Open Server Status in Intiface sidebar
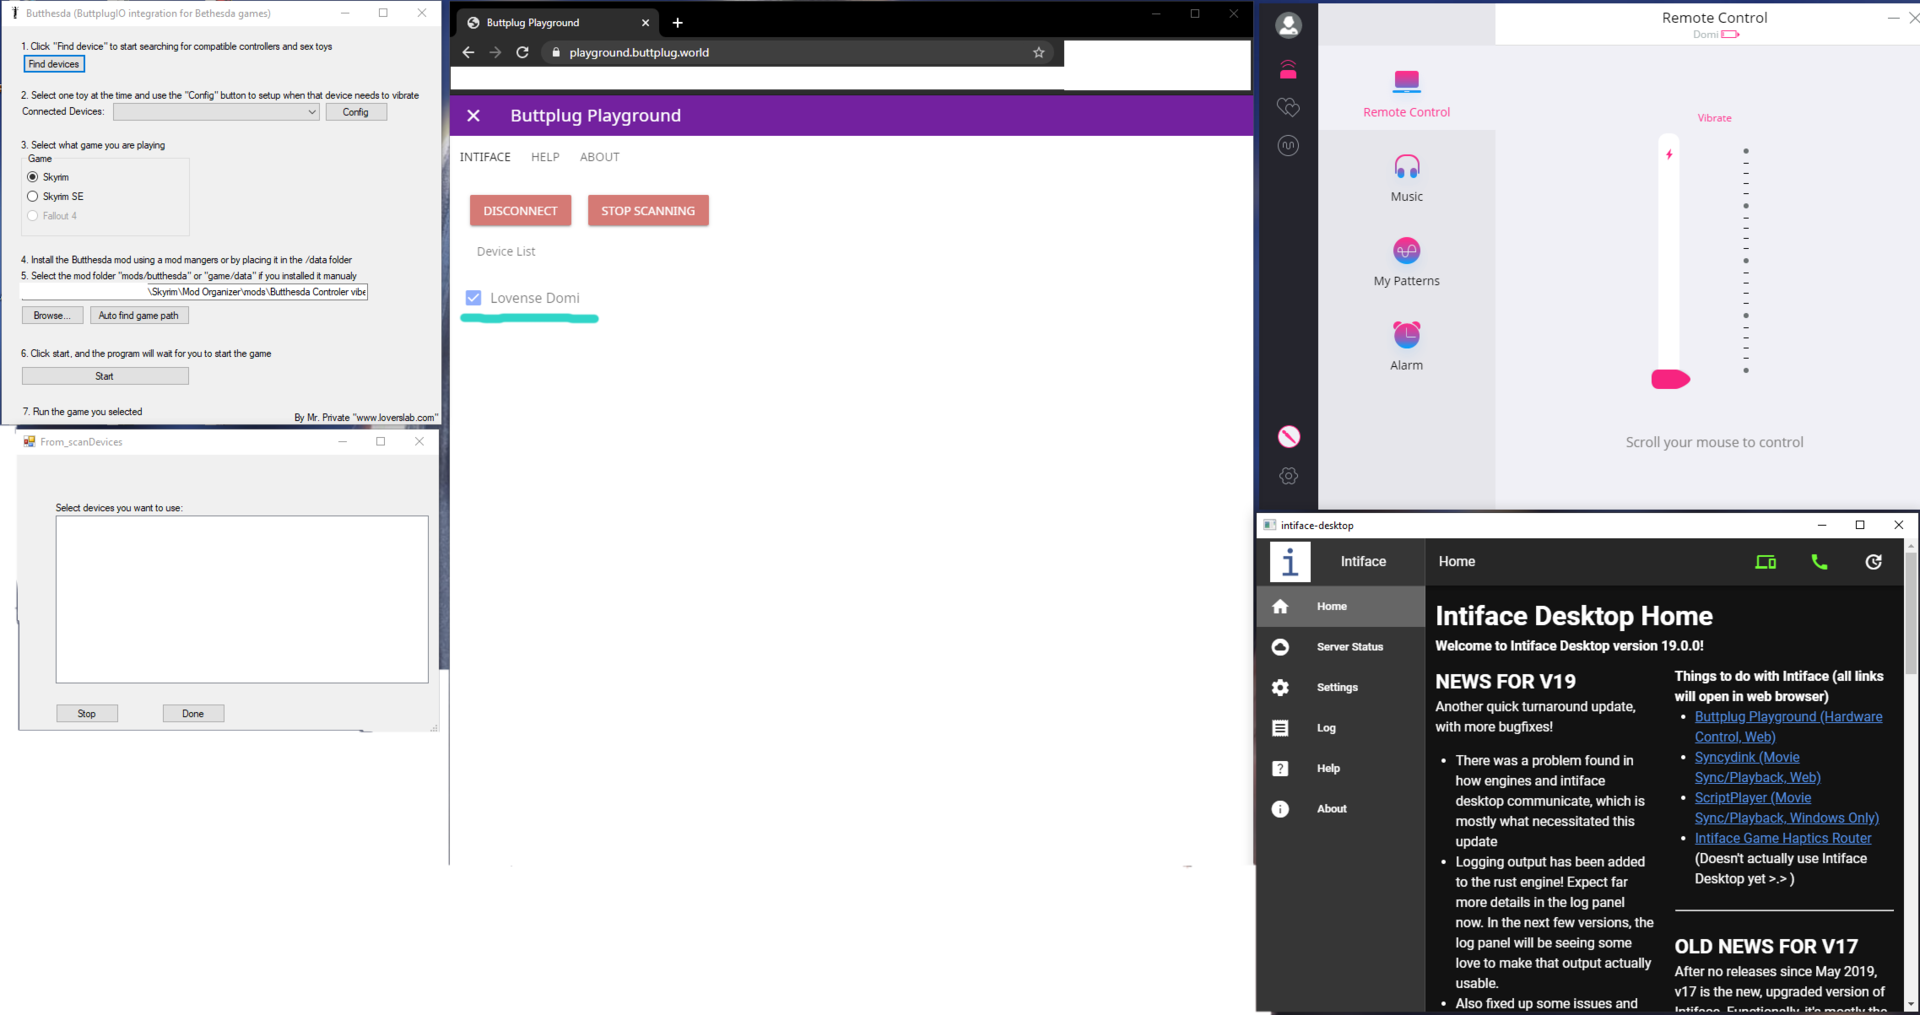 tap(1340, 647)
